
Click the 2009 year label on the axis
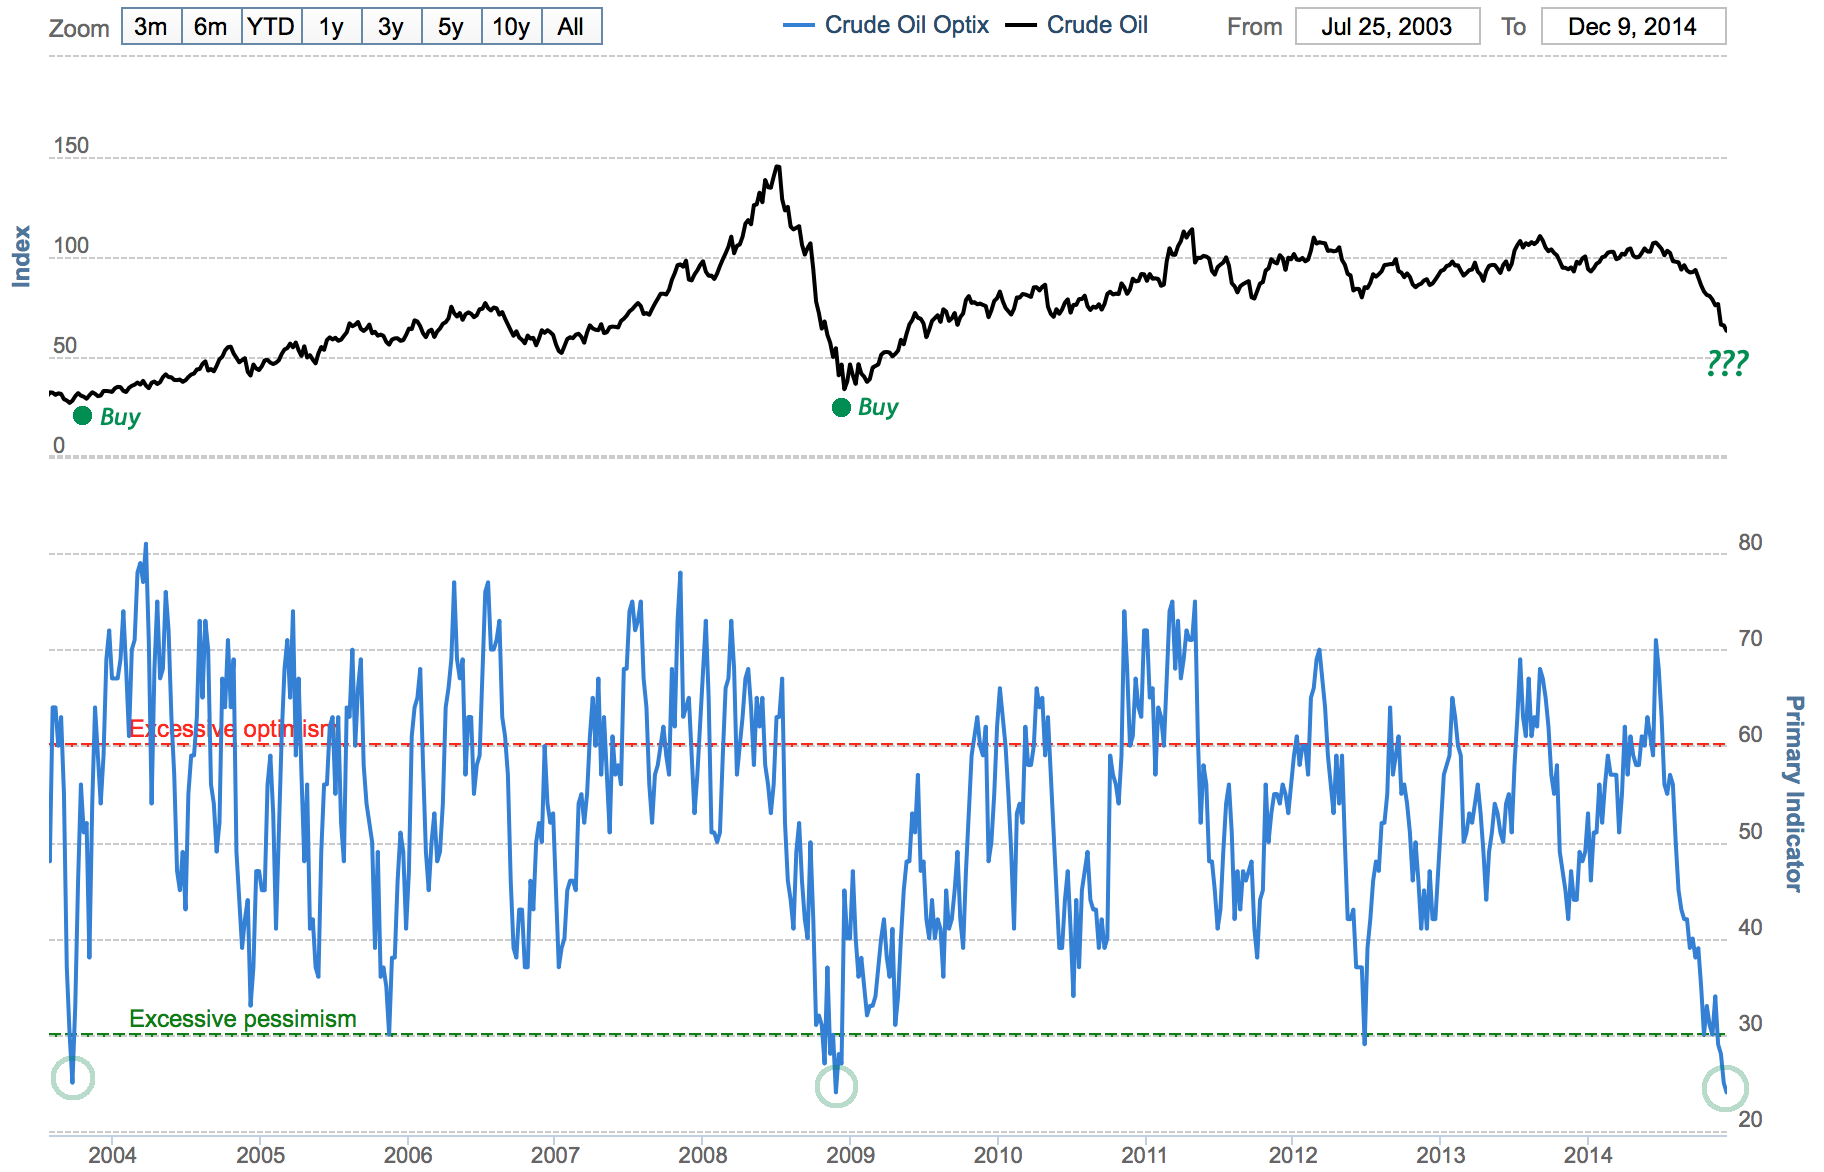851,1155
